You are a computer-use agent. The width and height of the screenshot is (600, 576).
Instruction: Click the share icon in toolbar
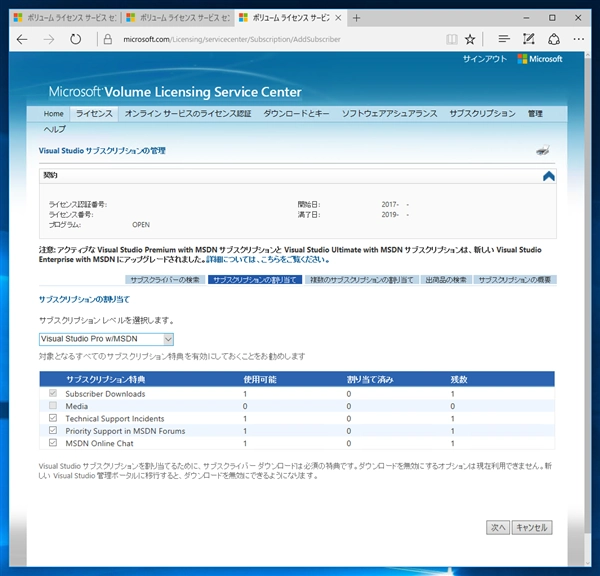click(x=554, y=39)
